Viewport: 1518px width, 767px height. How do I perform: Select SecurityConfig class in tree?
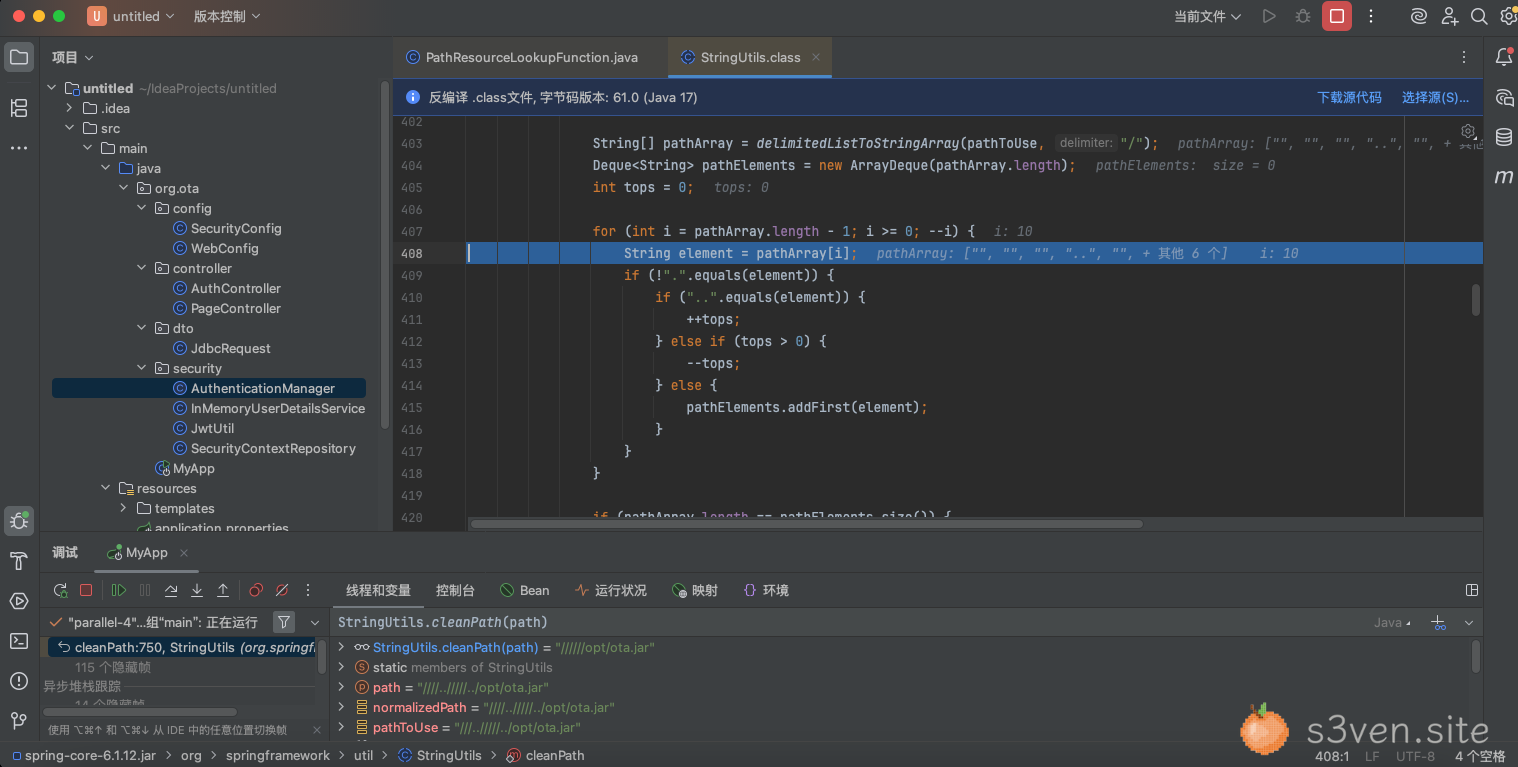pyautogui.click(x=236, y=228)
